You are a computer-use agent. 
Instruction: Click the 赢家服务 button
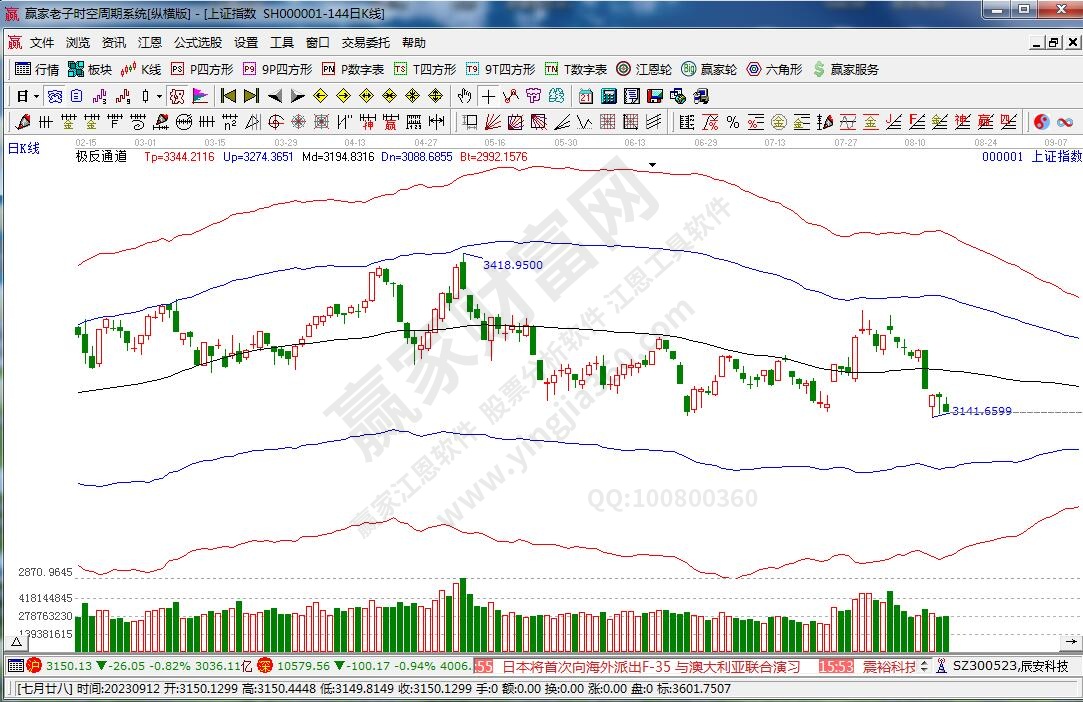[846, 69]
